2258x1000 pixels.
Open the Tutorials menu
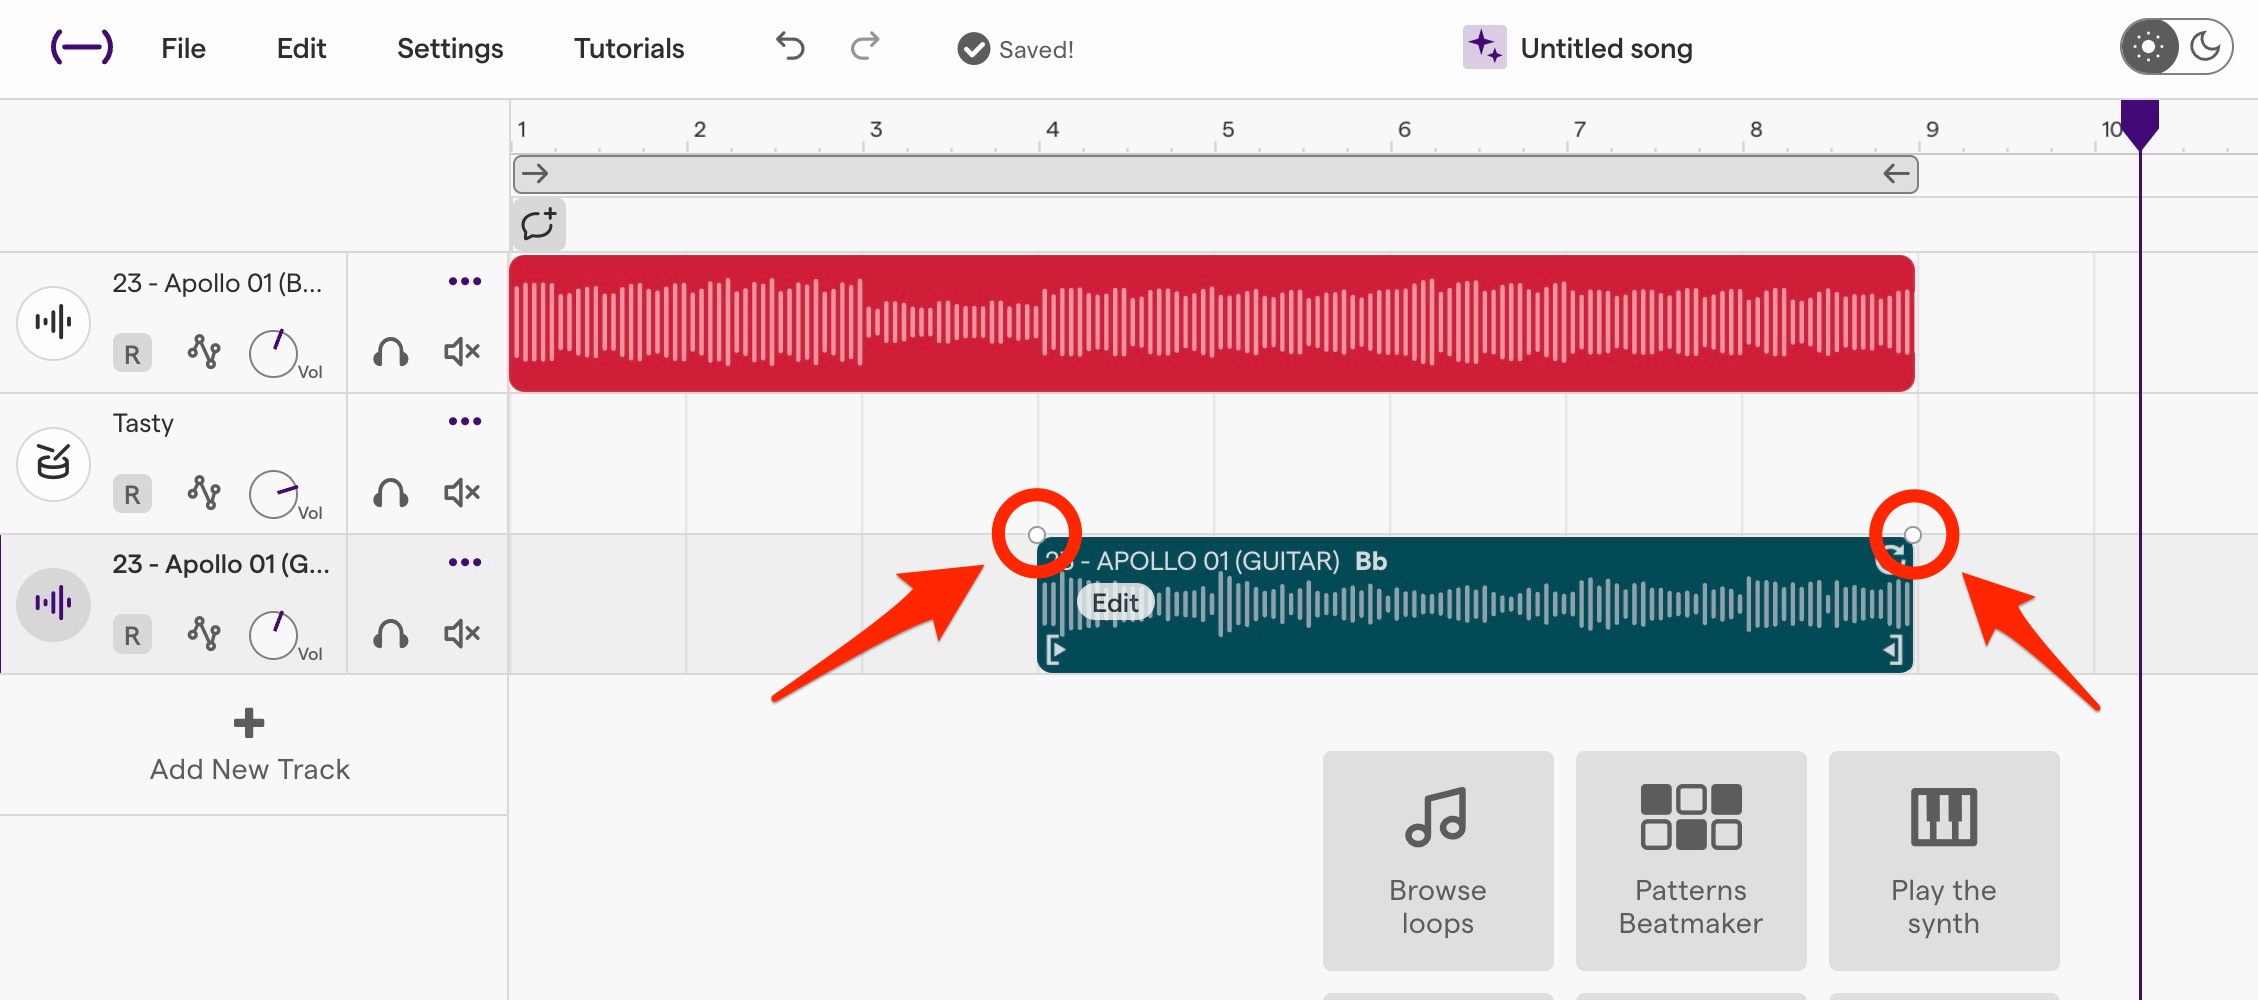point(628,48)
